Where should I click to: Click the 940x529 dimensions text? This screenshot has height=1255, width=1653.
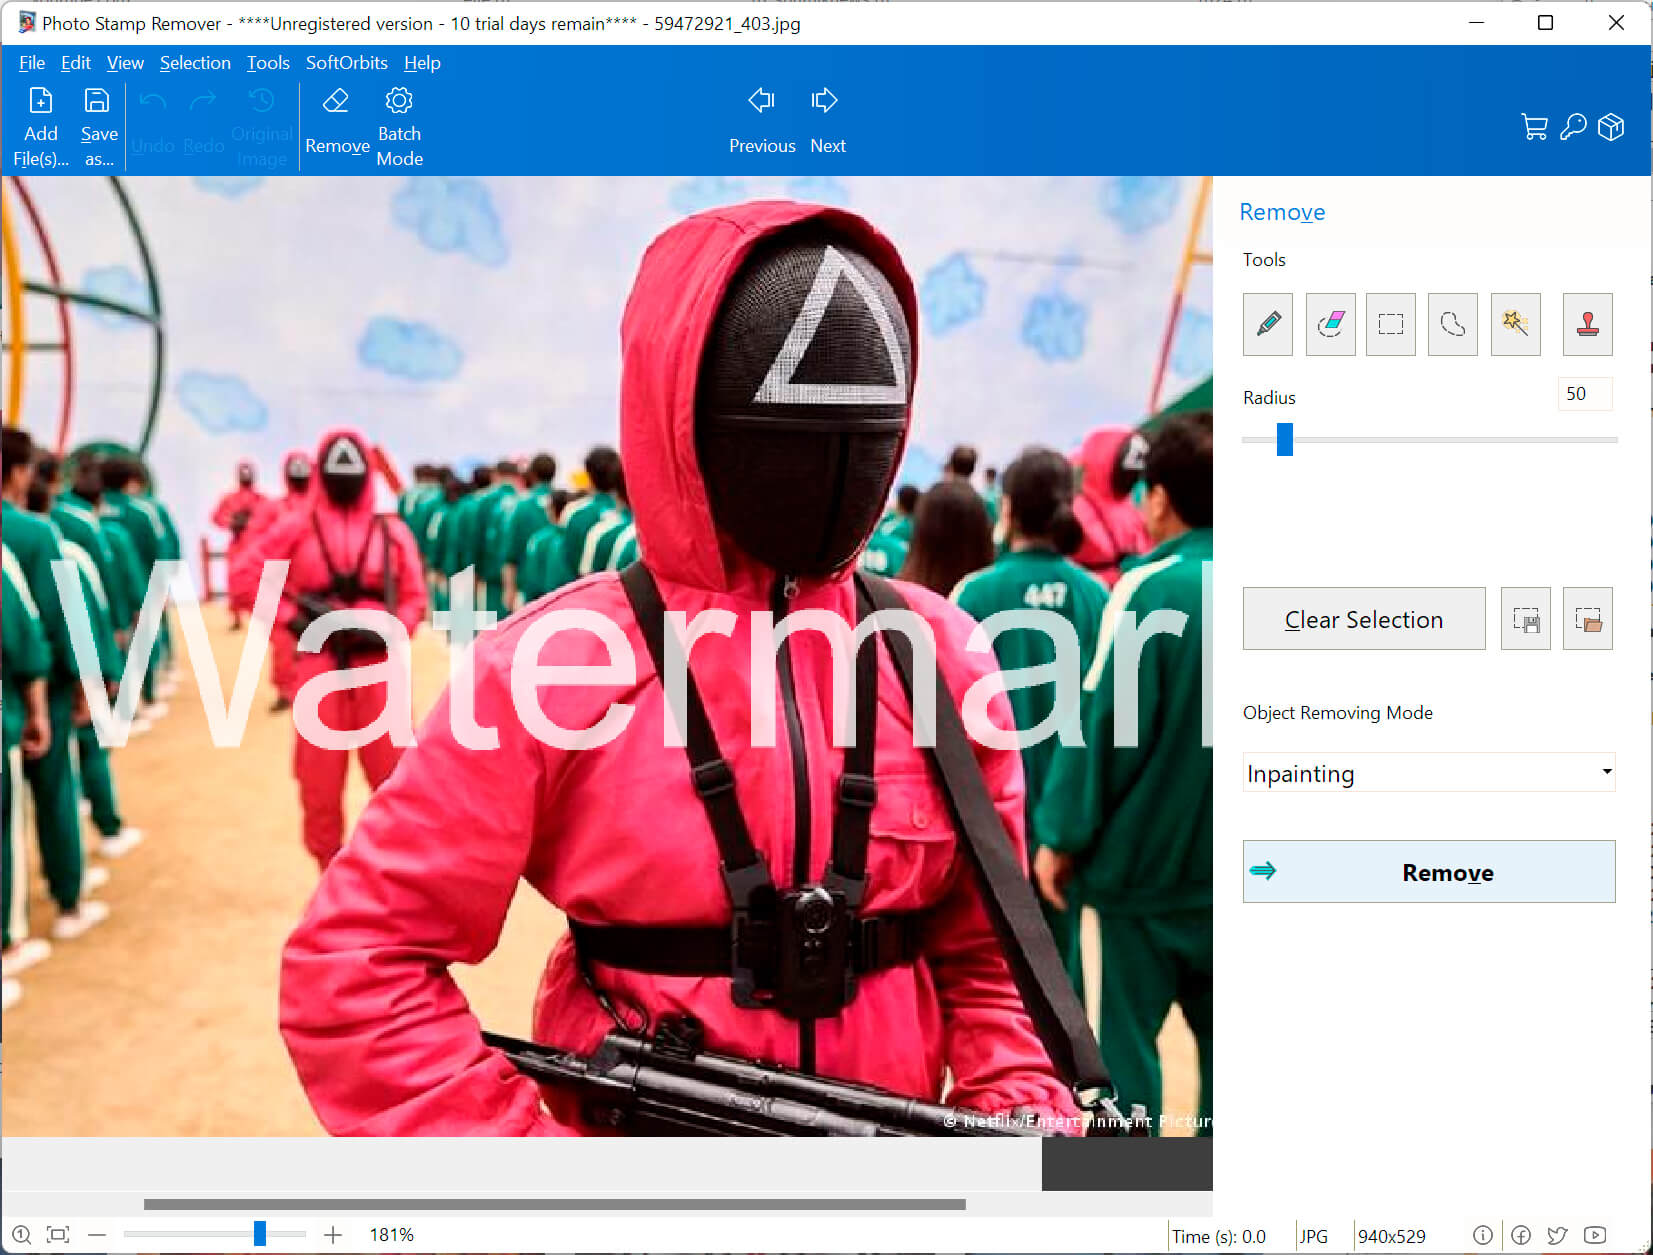pyautogui.click(x=1391, y=1237)
